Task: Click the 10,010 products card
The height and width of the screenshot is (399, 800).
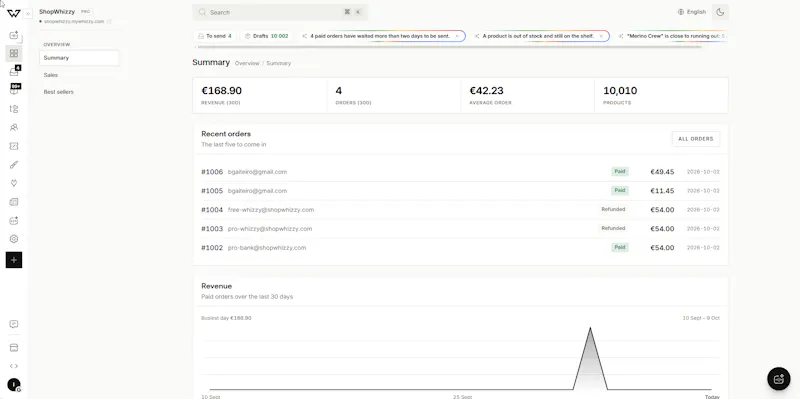Action: (x=661, y=95)
